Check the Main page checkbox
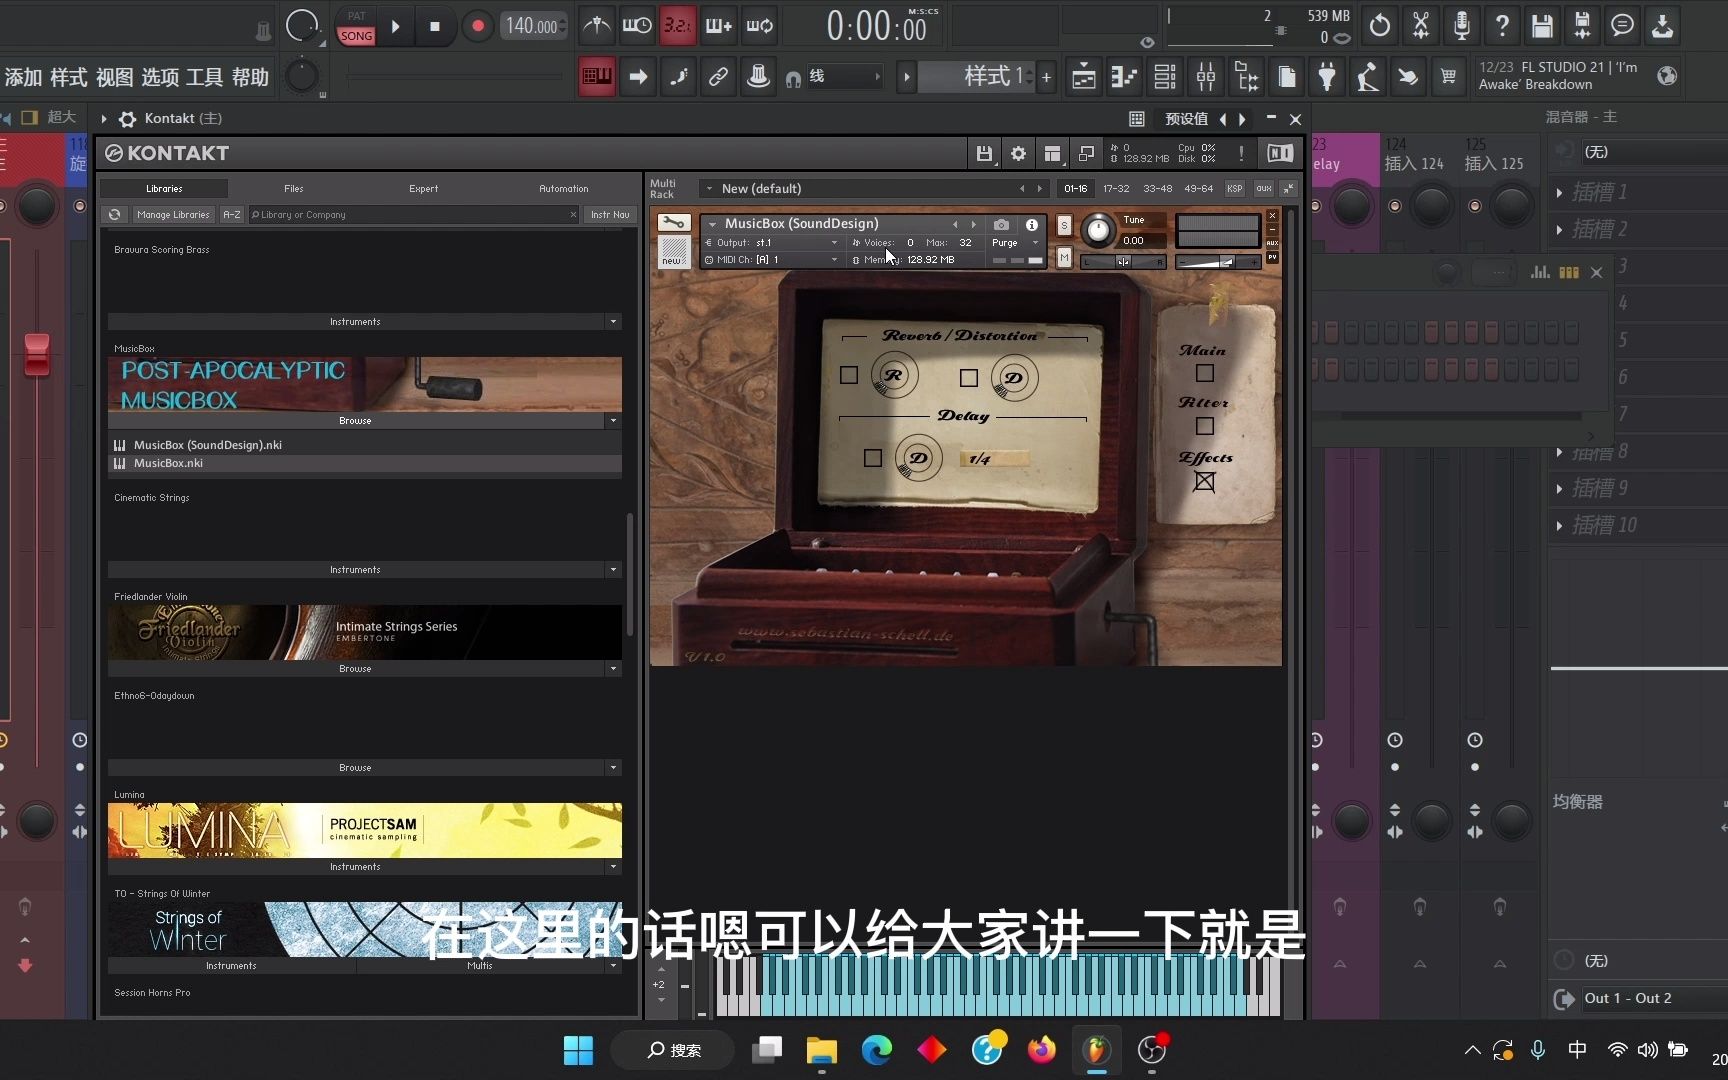 point(1205,373)
